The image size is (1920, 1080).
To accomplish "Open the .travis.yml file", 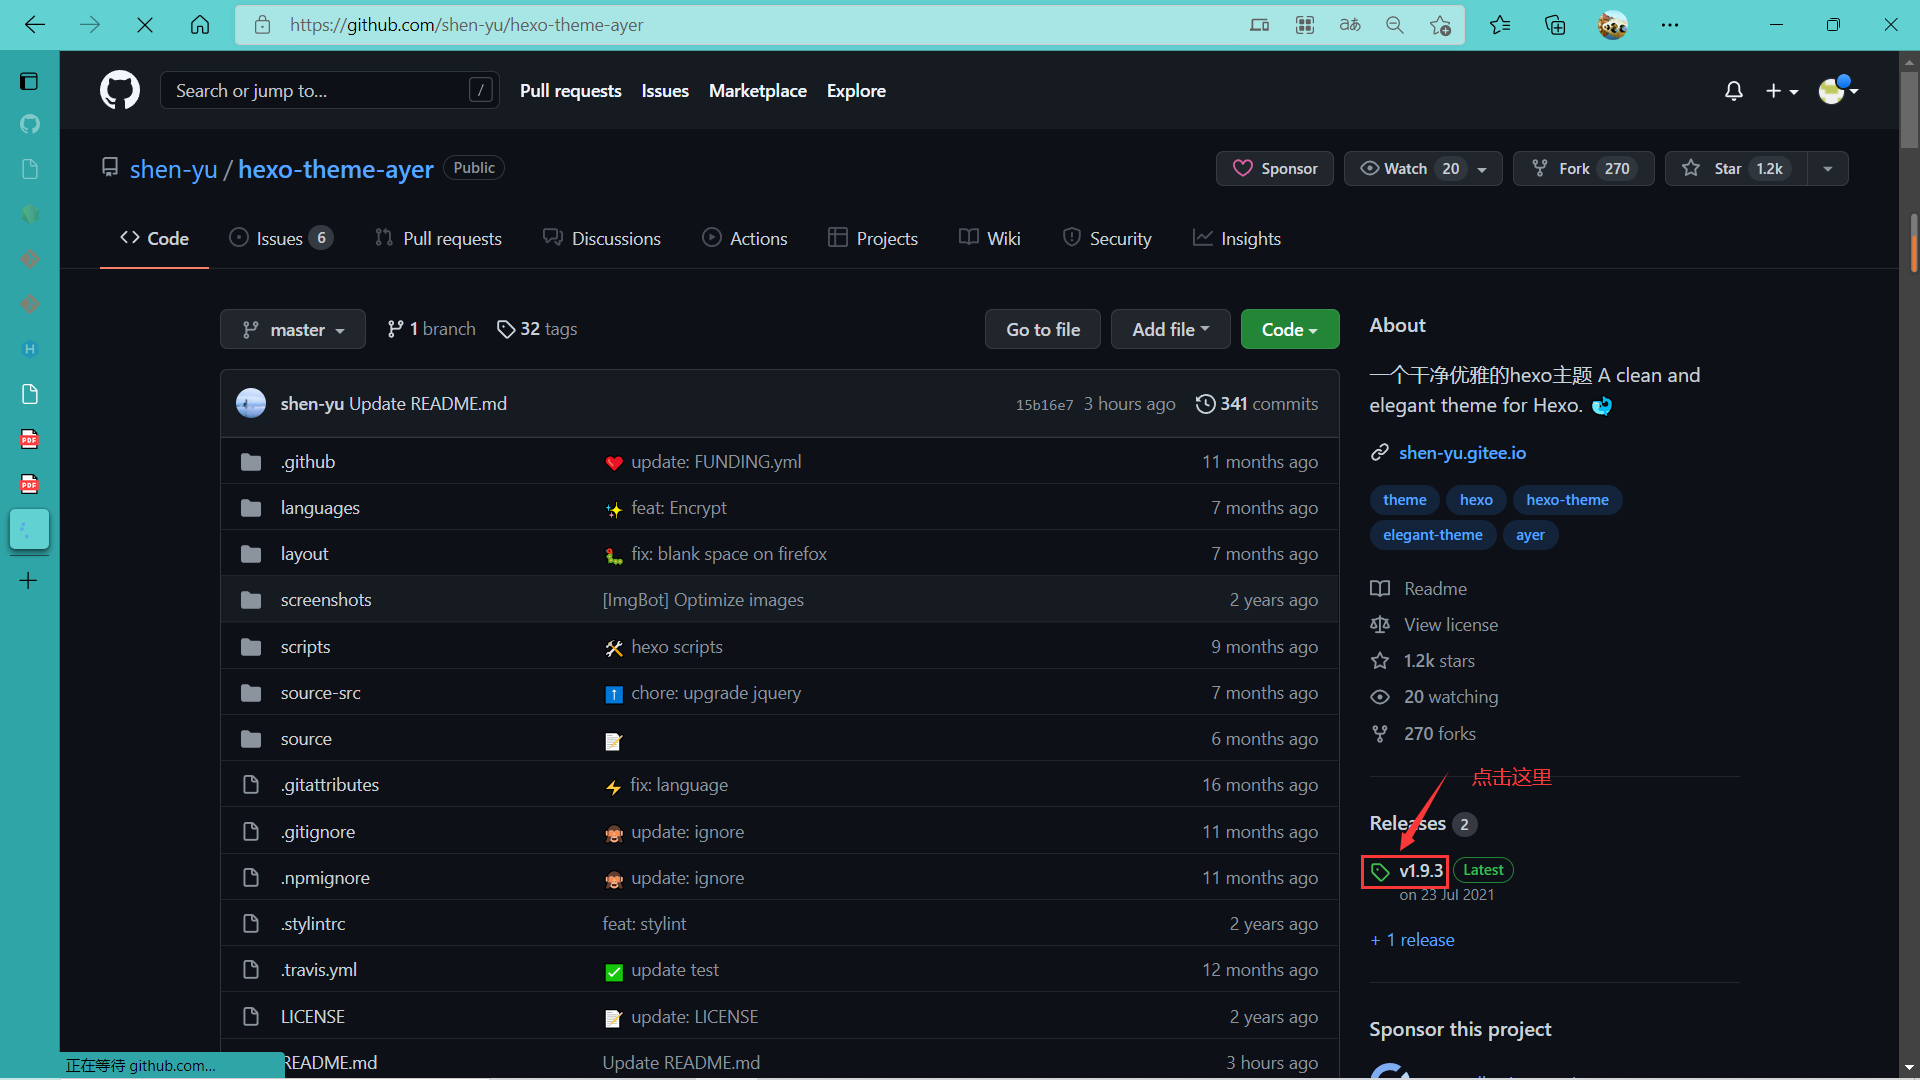I will coord(319,970).
